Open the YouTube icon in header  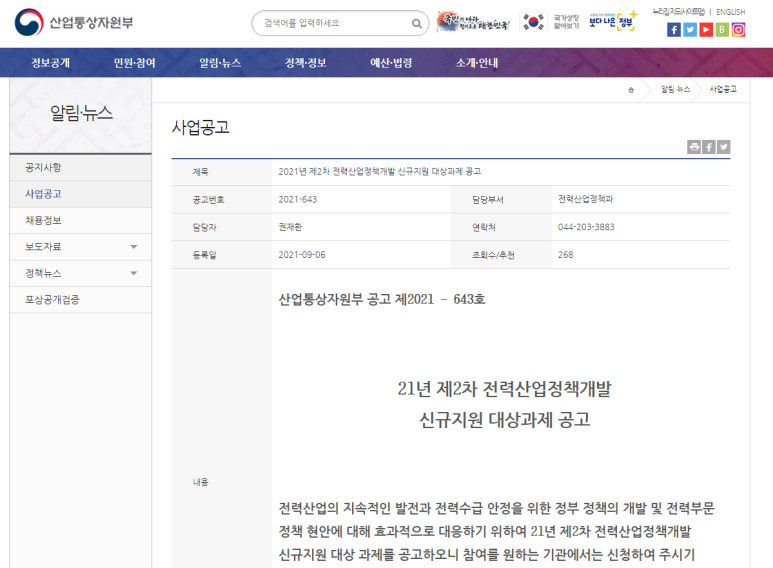(706, 30)
